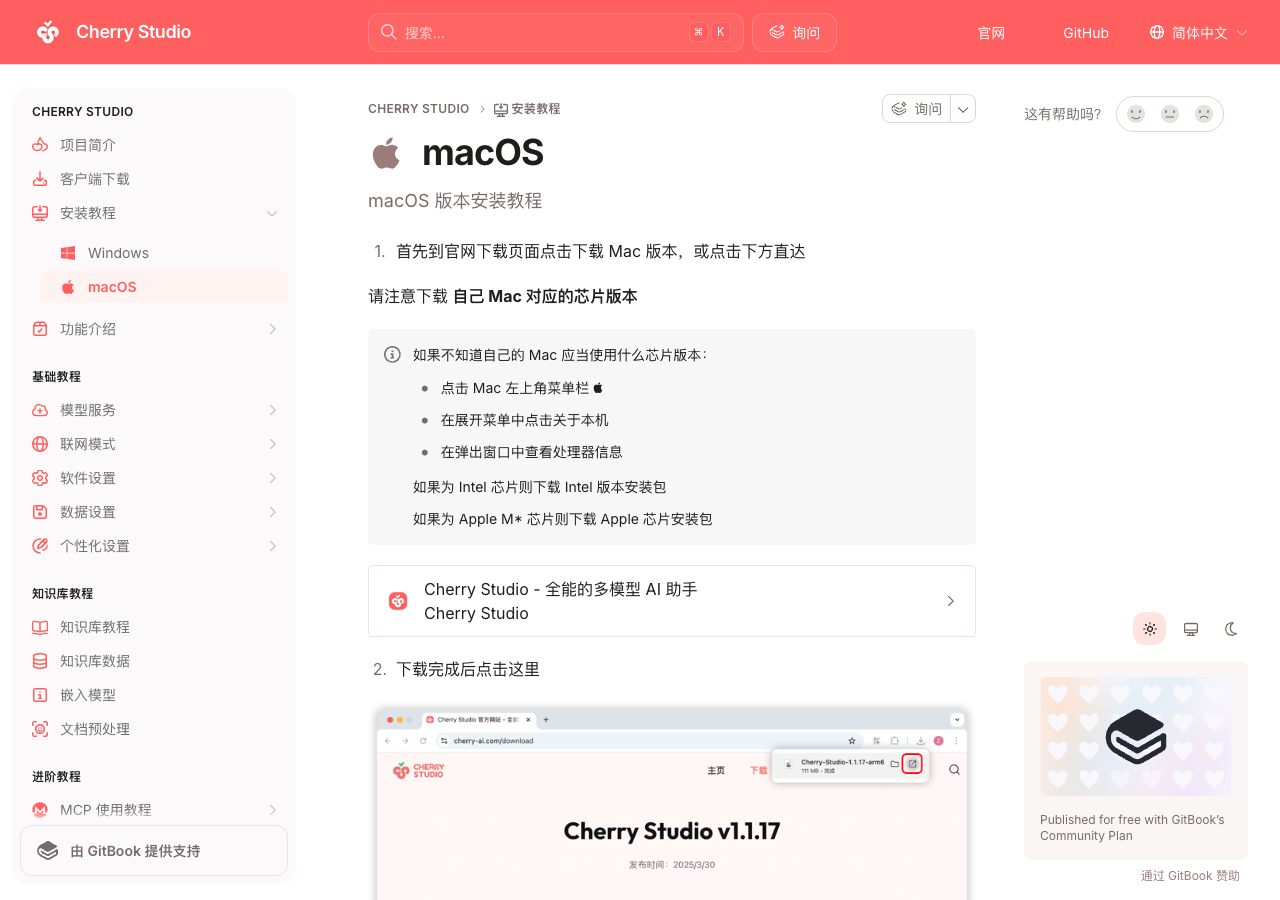Expand the 数据设置 section chevron
1280x900 pixels.
tap(272, 512)
